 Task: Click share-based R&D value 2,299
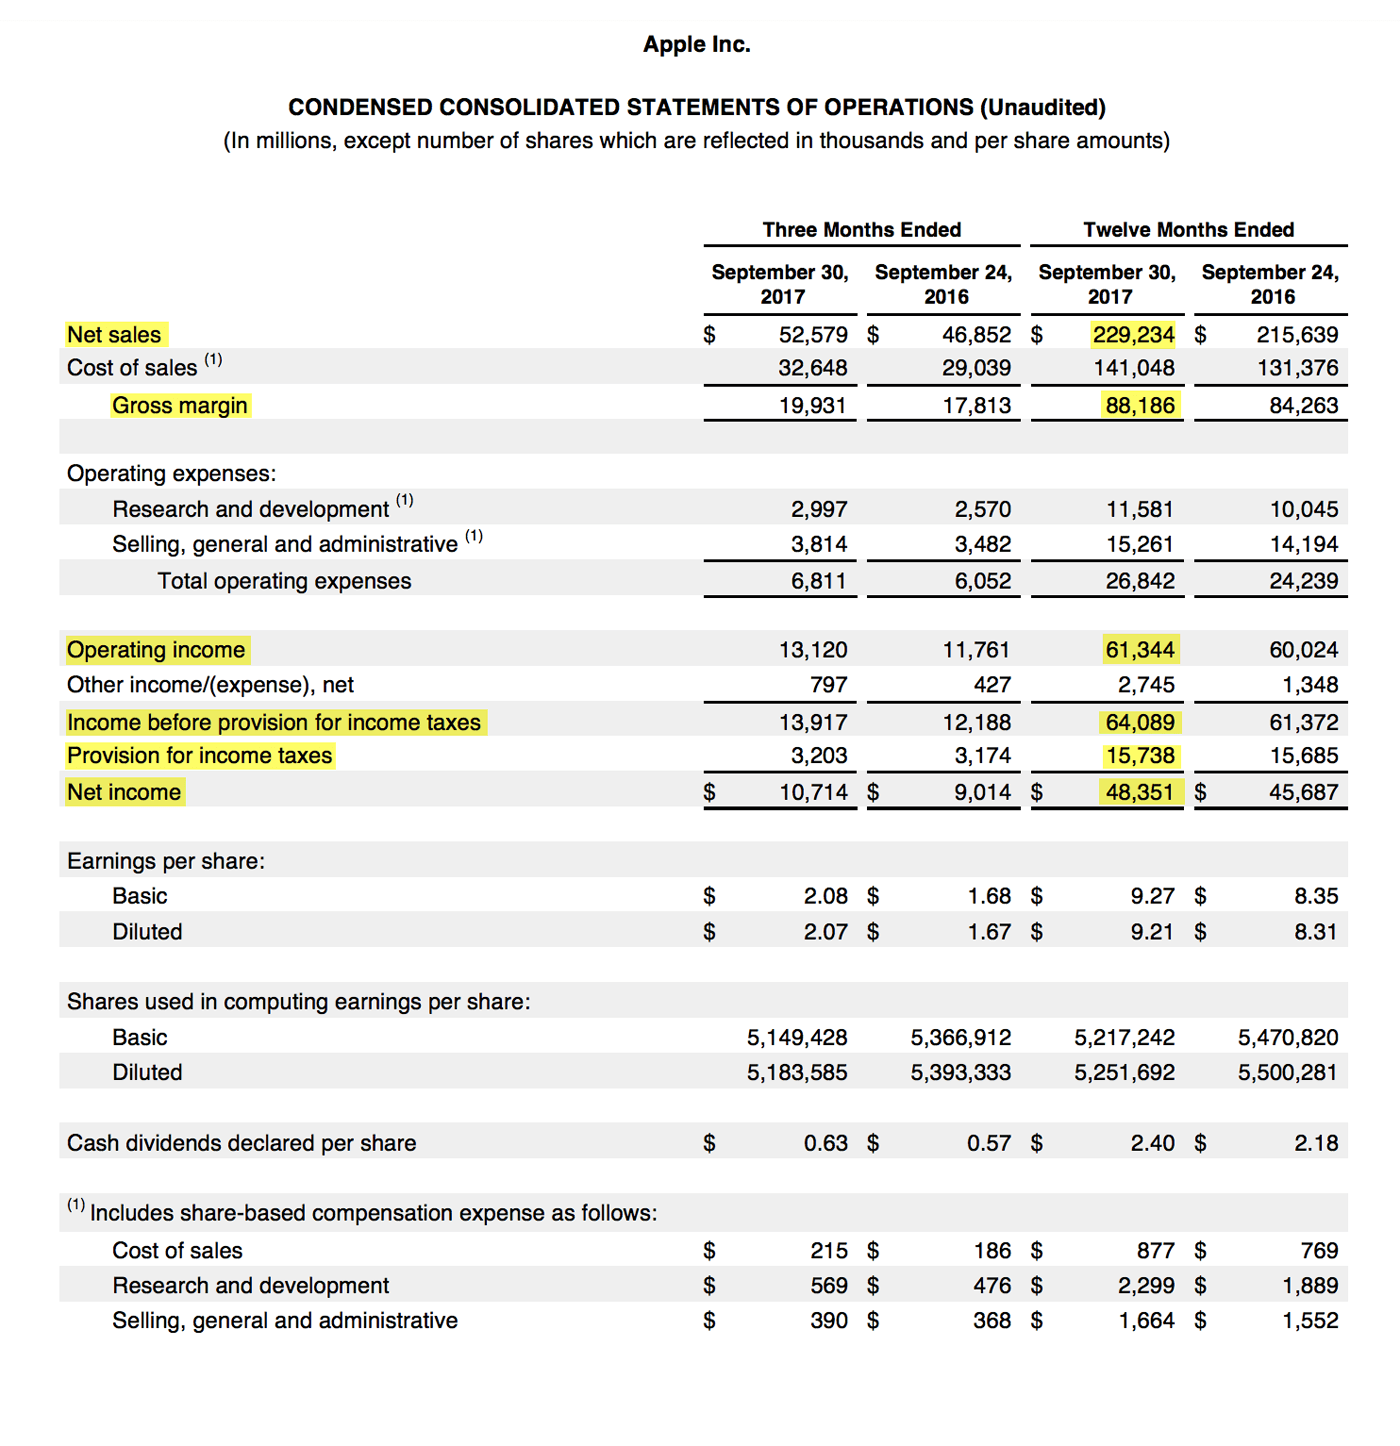click(x=1146, y=1286)
